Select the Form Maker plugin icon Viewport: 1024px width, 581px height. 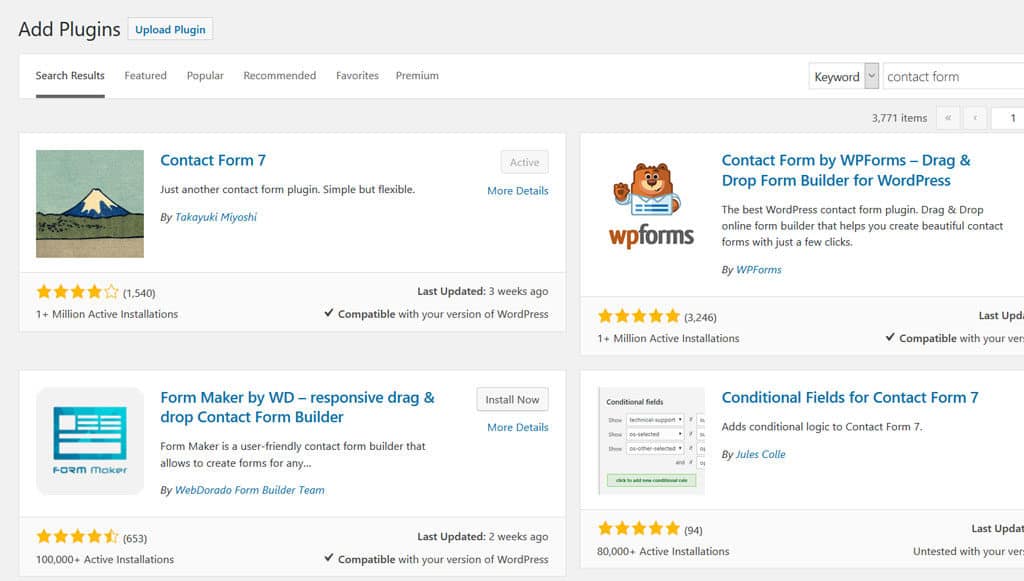tap(89, 441)
